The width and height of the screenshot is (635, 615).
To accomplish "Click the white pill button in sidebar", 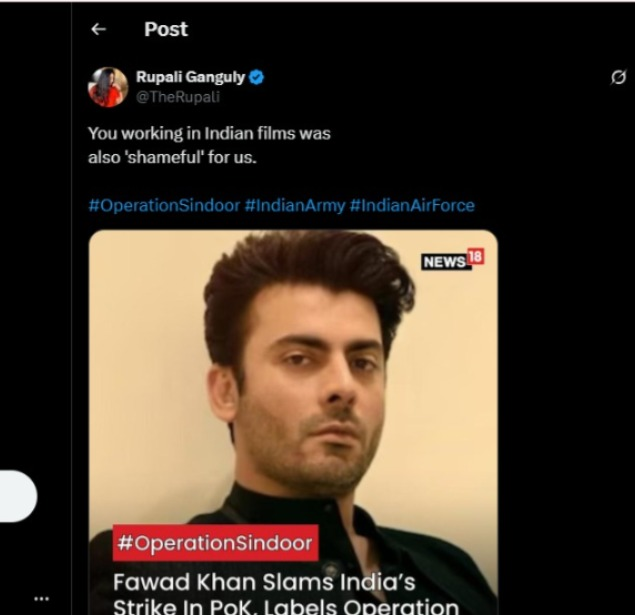I will pyautogui.click(x=18, y=496).
